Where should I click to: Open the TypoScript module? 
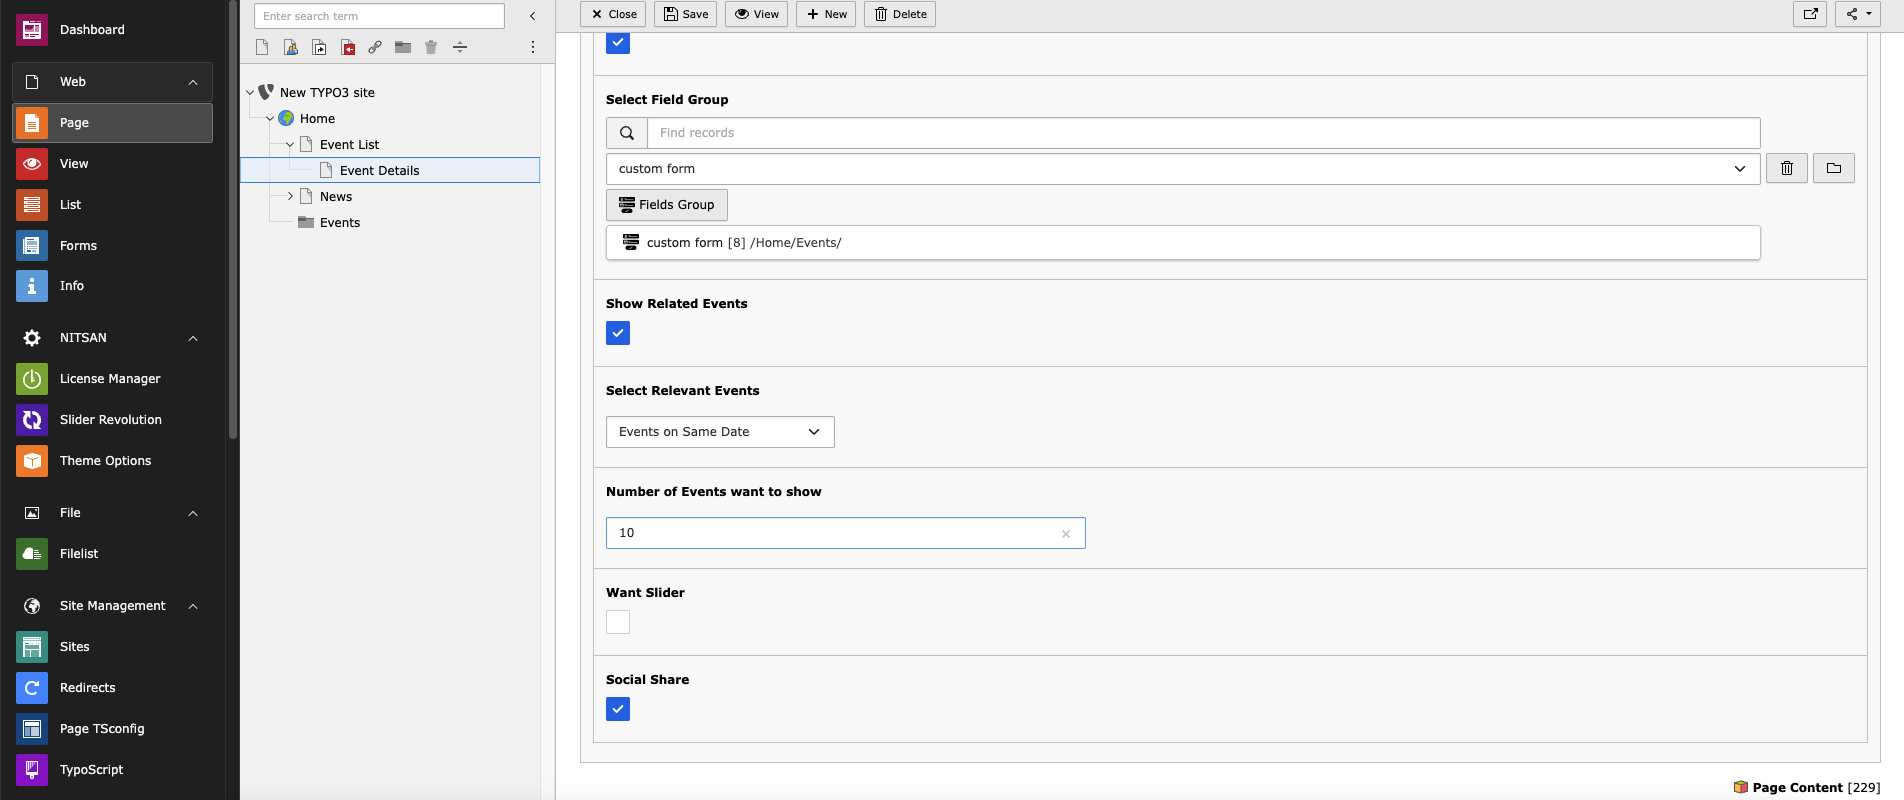pyautogui.click(x=112, y=770)
